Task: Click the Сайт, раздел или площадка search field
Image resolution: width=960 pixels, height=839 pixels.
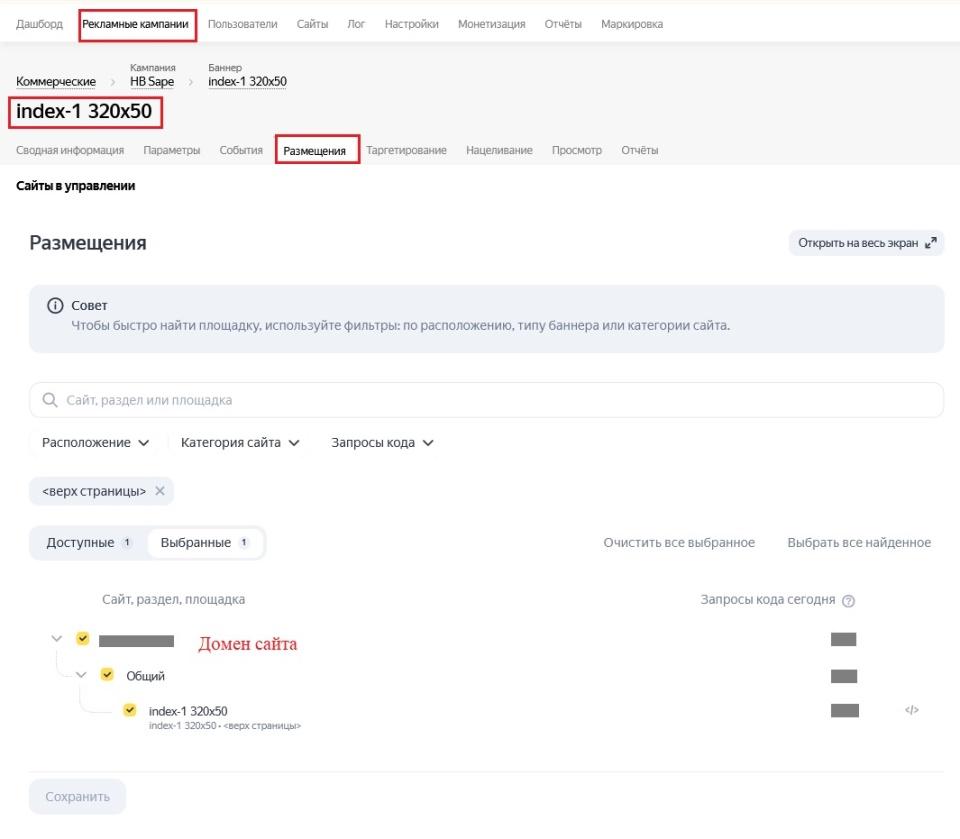Action: [x=486, y=400]
